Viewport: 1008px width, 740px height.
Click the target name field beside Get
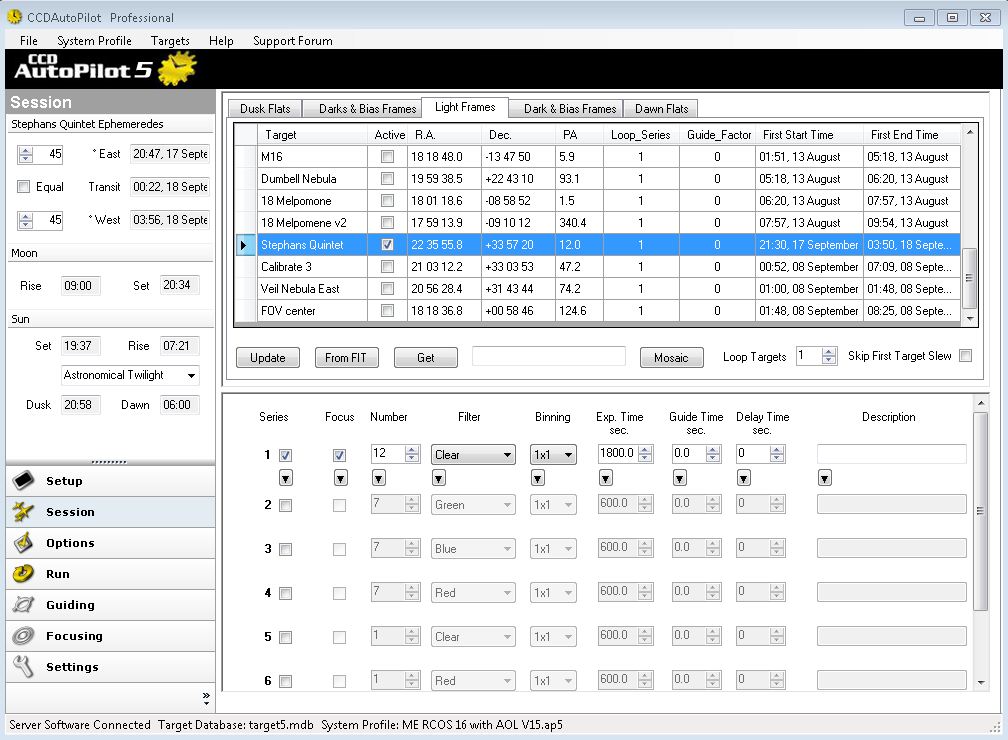[548, 356]
